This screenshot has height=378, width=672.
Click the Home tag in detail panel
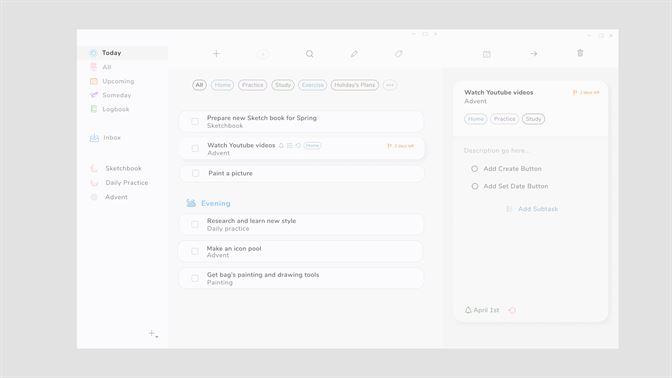pos(476,119)
